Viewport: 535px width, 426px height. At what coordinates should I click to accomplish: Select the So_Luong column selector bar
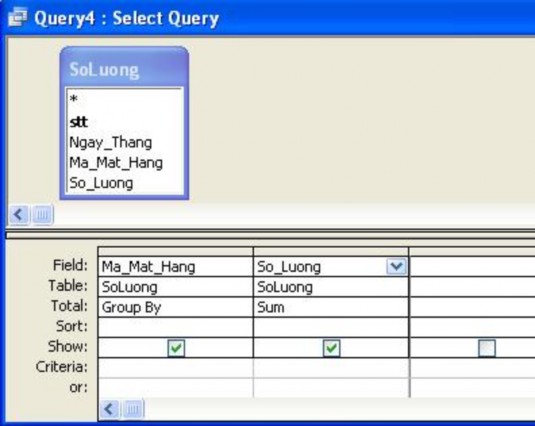click(x=331, y=252)
